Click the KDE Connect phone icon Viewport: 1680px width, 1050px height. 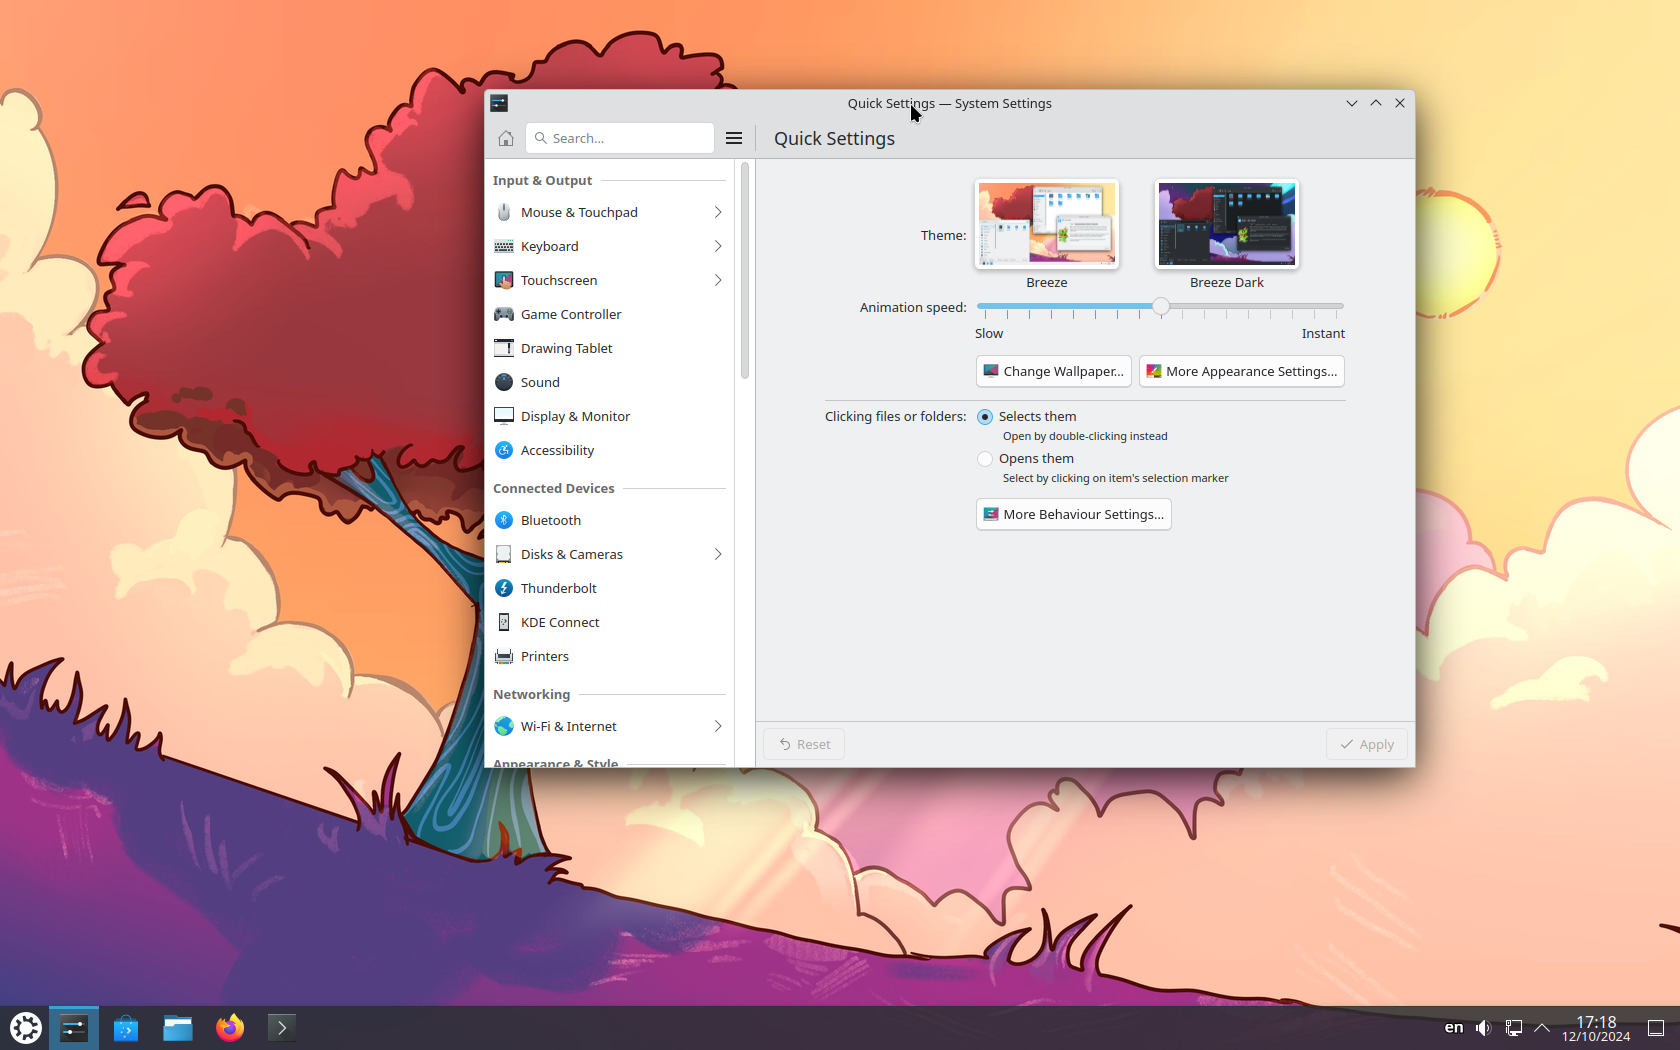click(504, 622)
